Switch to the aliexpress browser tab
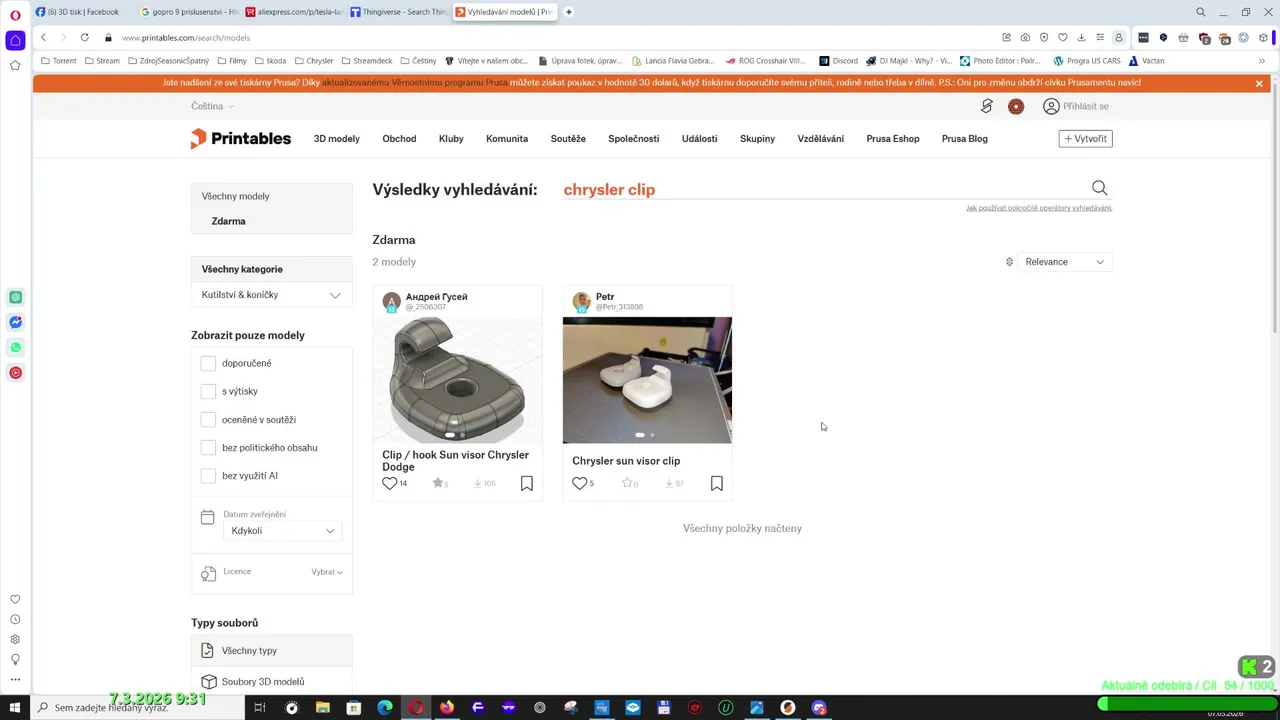The image size is (1280, 720). [x=294, y=12]
